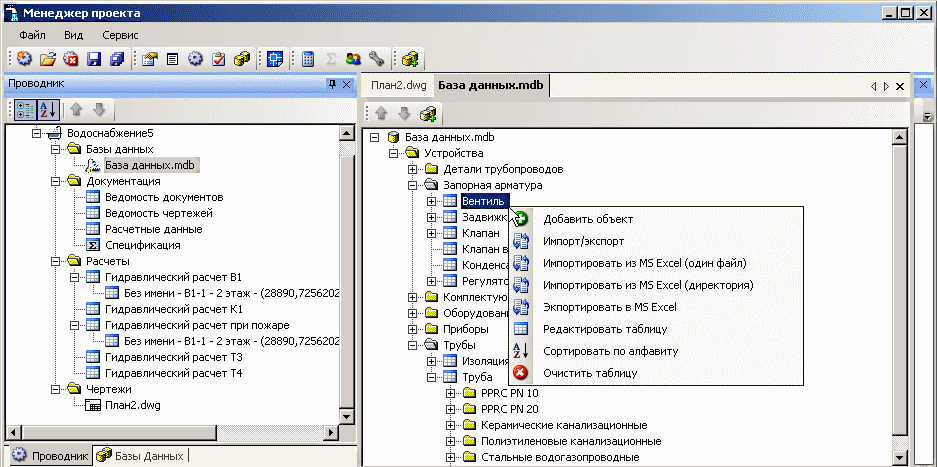Add database icon in База данных.mdb toolbar

pyautogui.click(x=427, y=113)
